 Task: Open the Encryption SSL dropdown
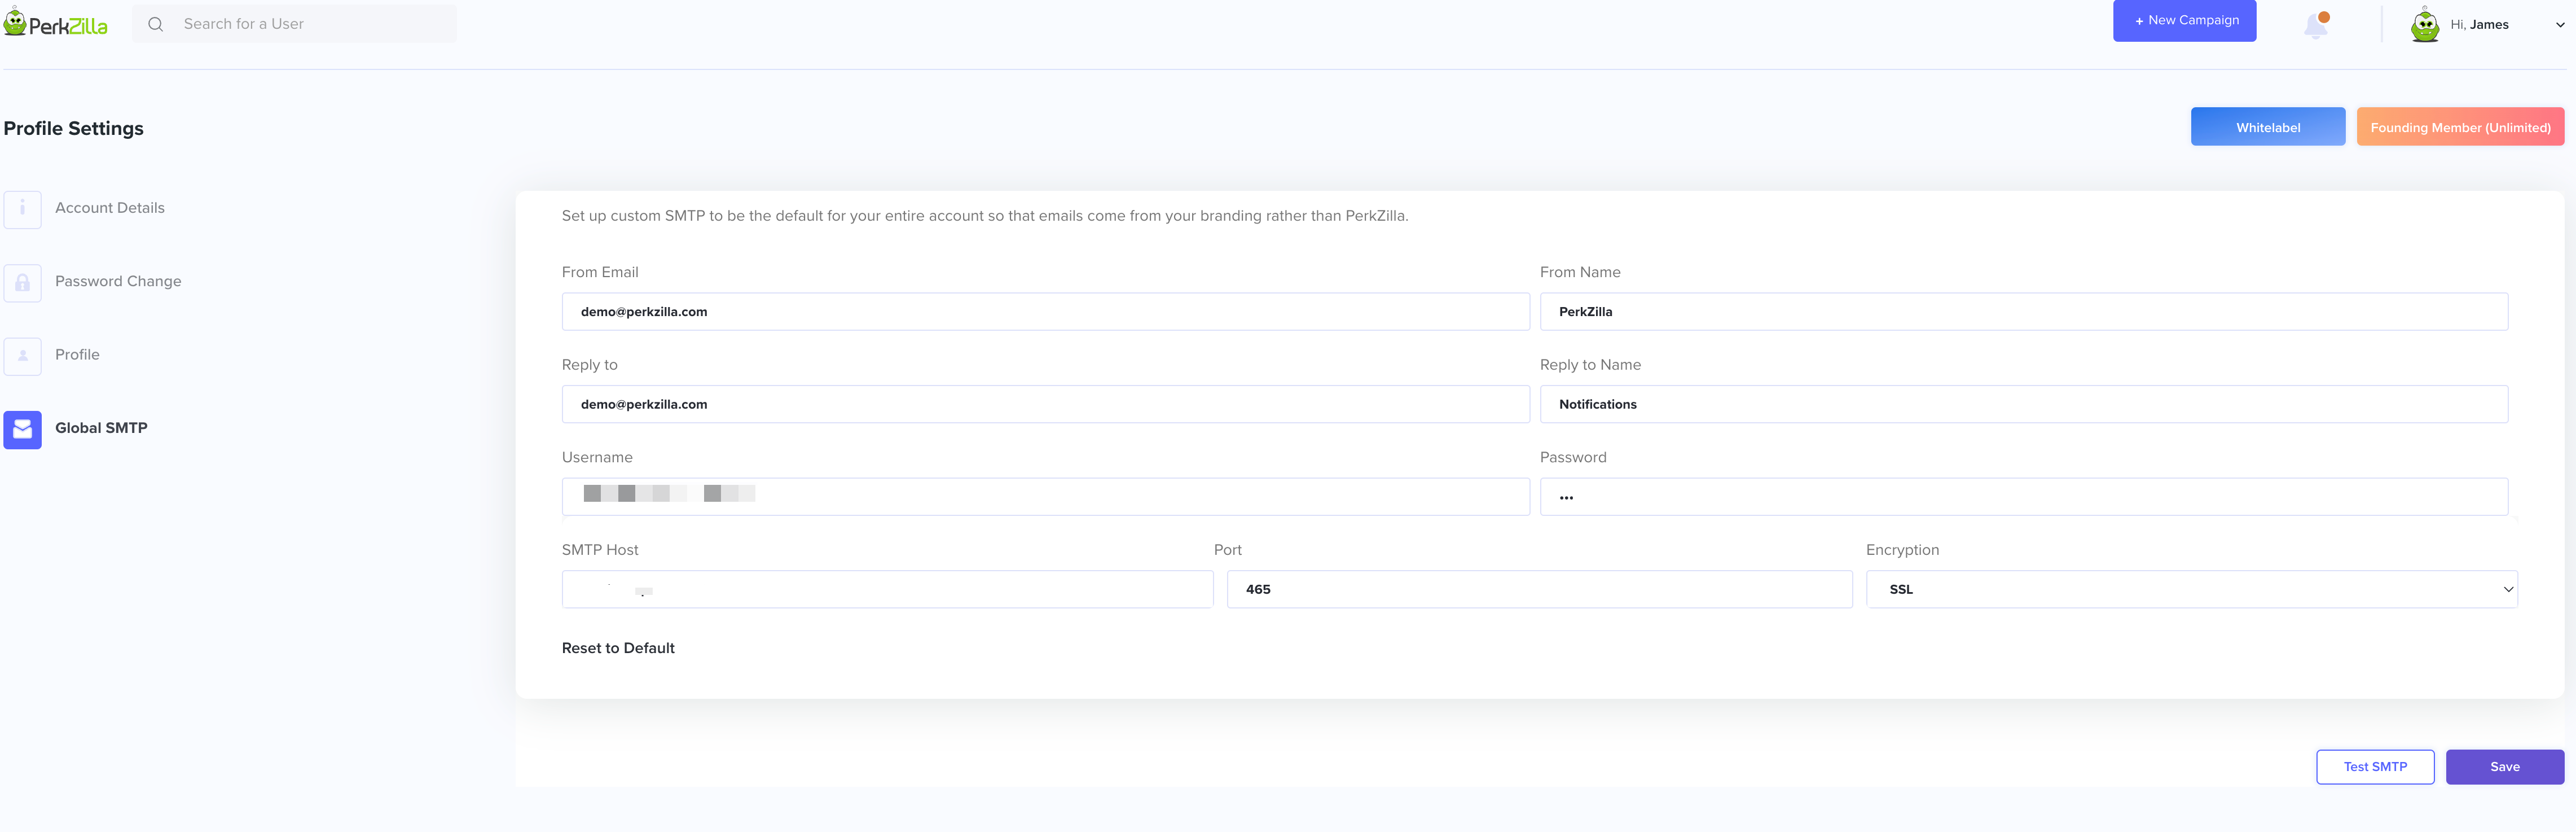[2192, 589]
